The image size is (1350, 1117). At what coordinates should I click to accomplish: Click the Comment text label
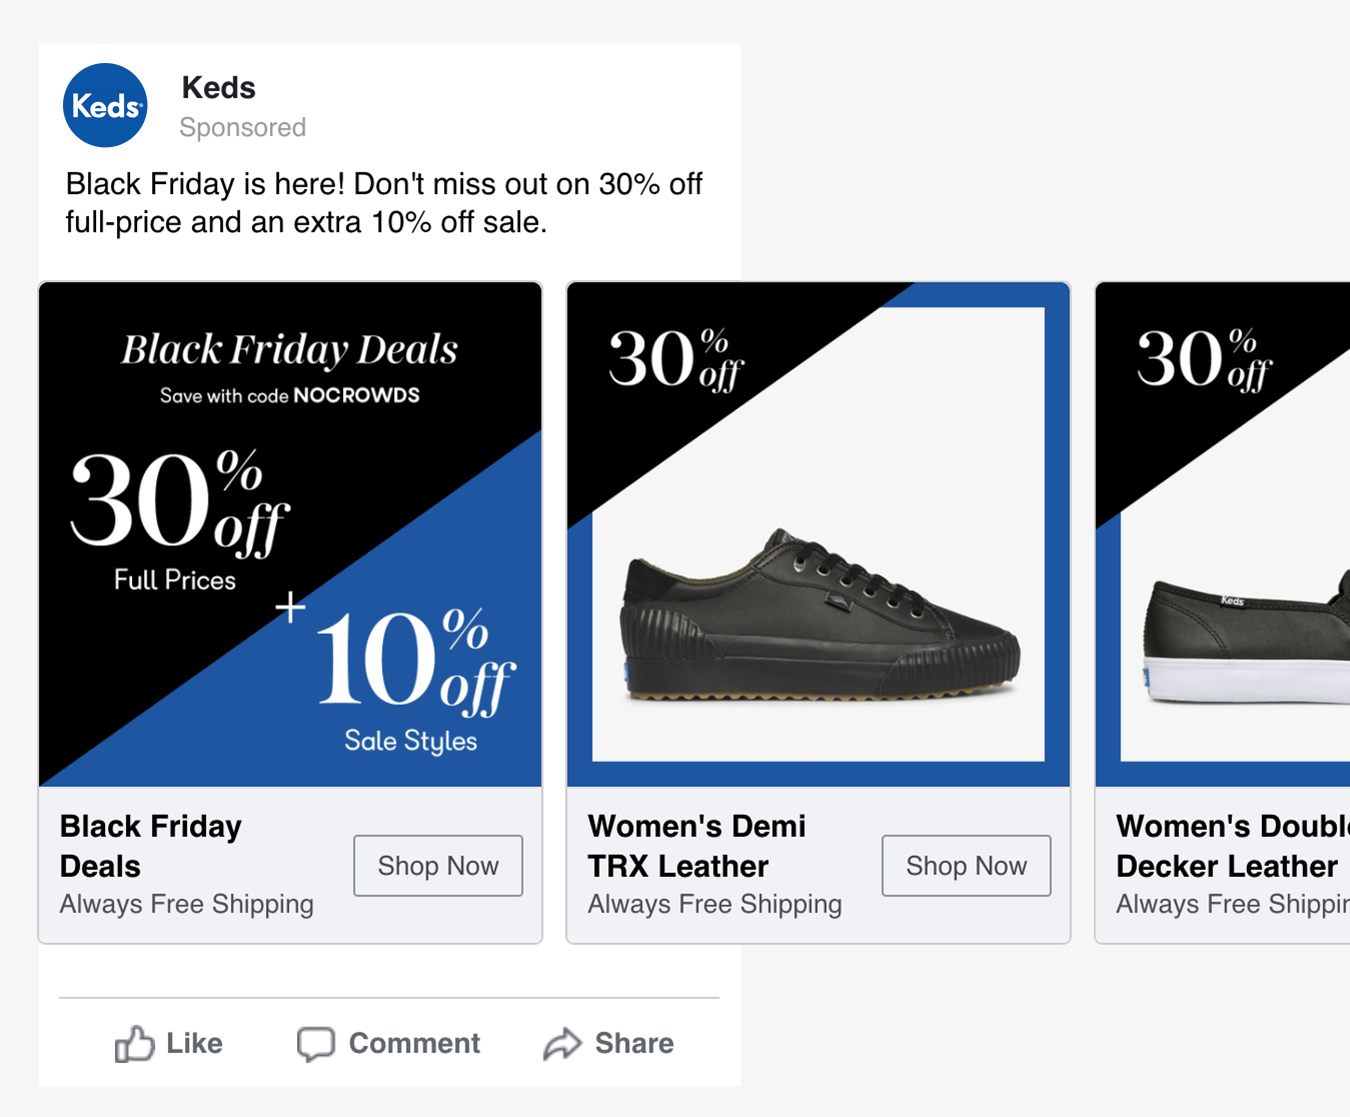(x=414, y=1044)
